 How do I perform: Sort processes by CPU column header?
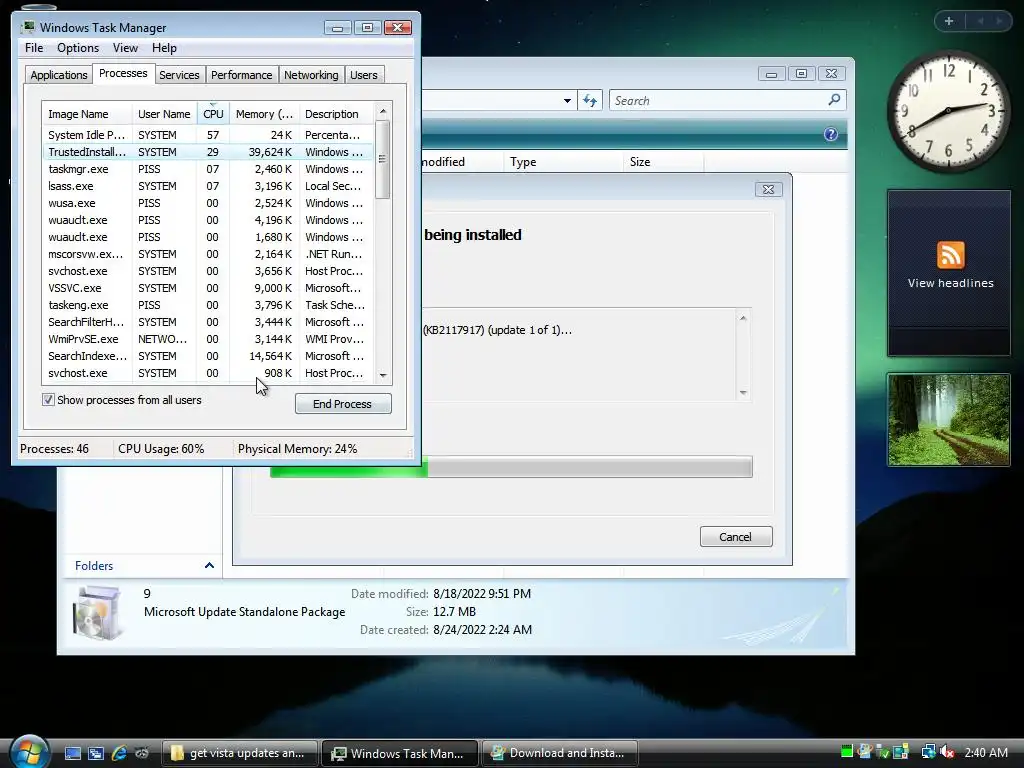pos(213,114)
